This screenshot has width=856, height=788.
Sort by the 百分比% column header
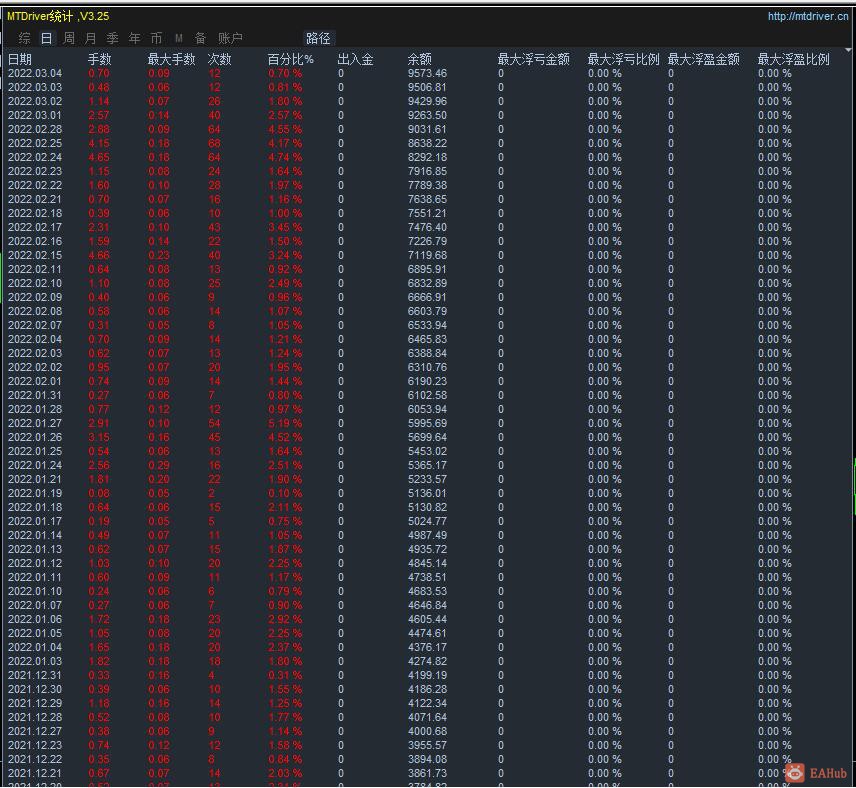[x=290, y=59]
